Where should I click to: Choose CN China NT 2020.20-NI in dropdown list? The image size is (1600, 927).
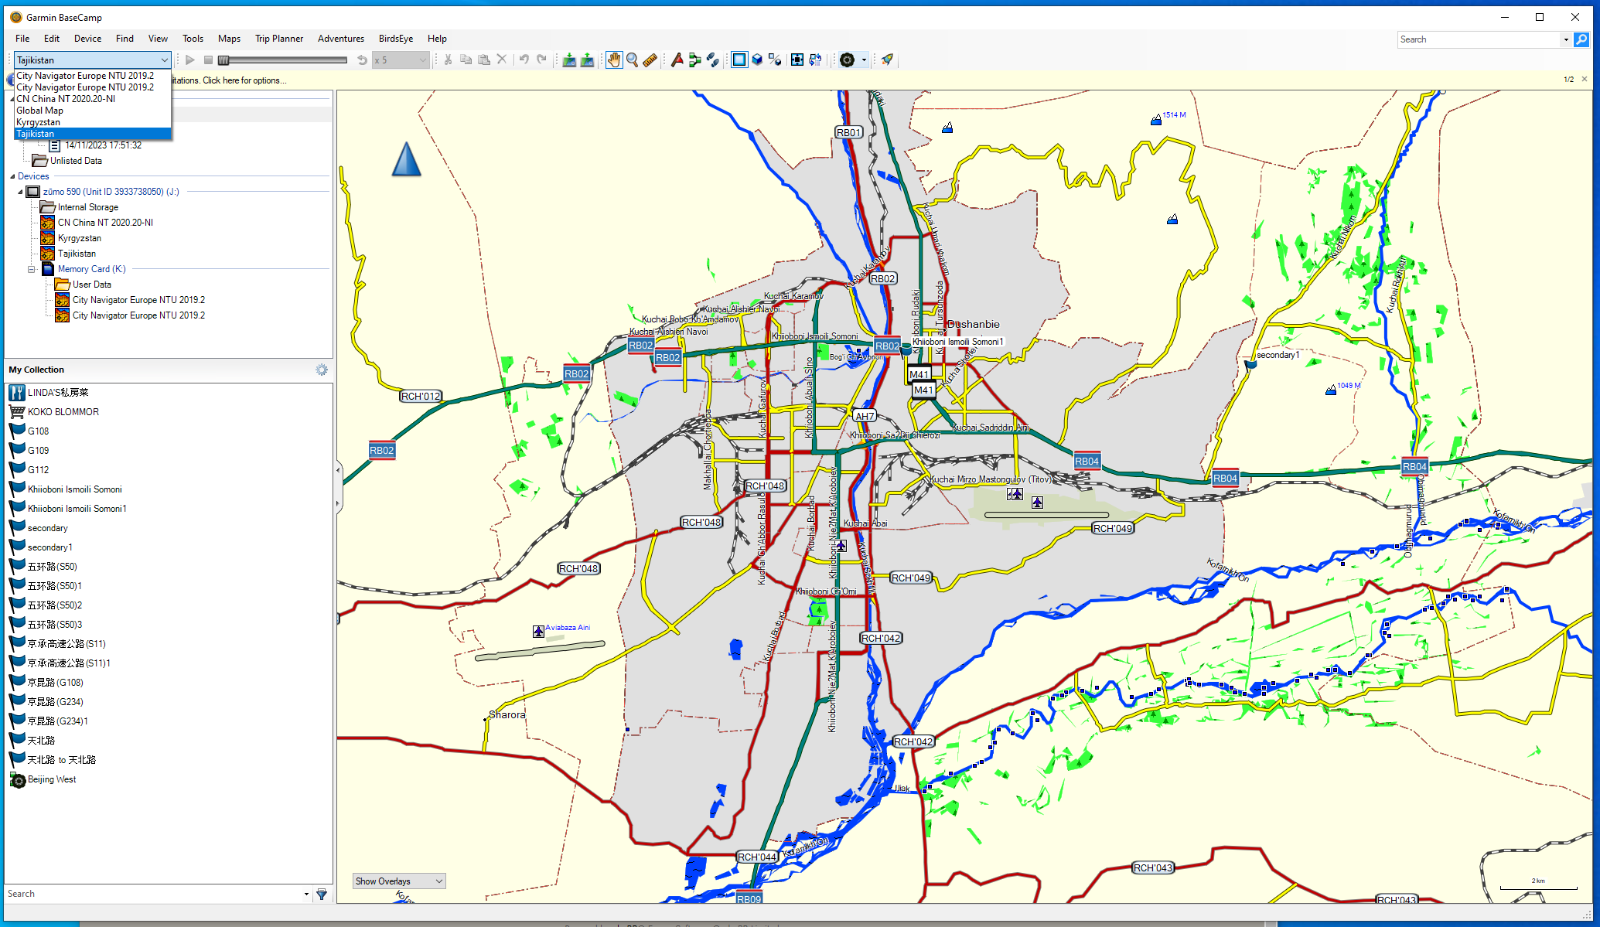click(x=92, y=99)
